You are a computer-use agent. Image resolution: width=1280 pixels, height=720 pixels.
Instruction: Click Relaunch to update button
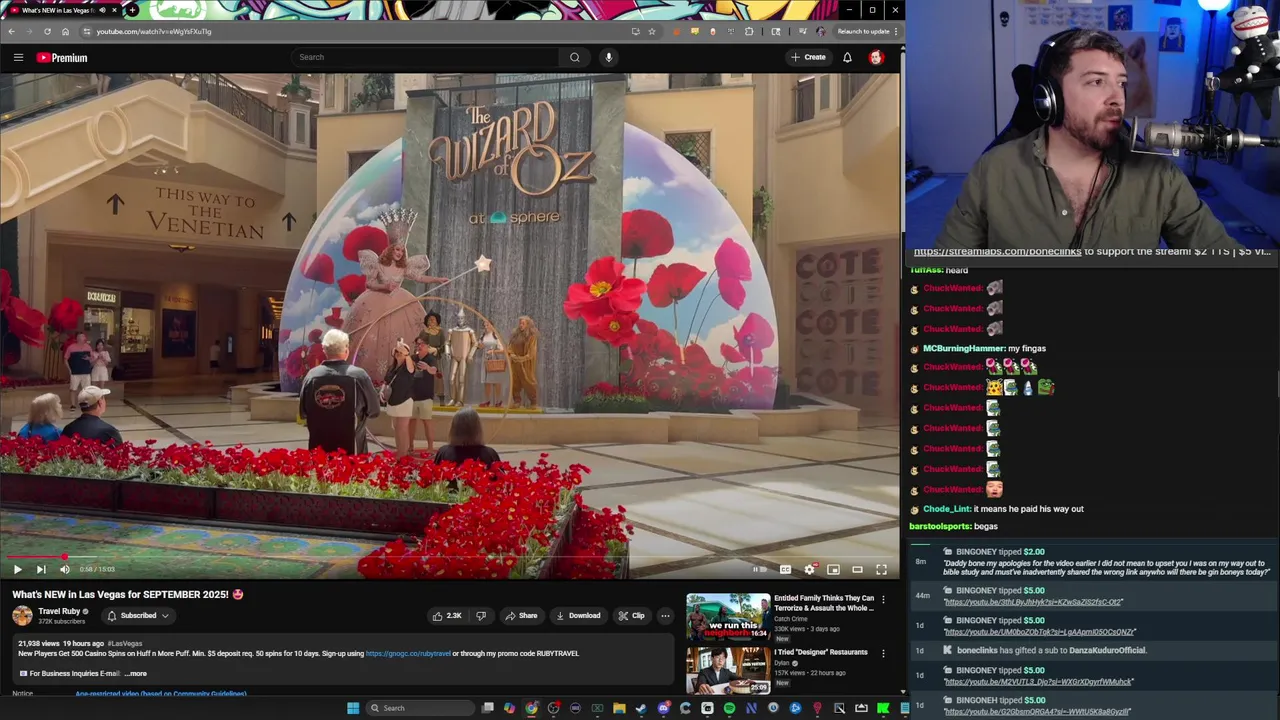[x=863, y=31]
